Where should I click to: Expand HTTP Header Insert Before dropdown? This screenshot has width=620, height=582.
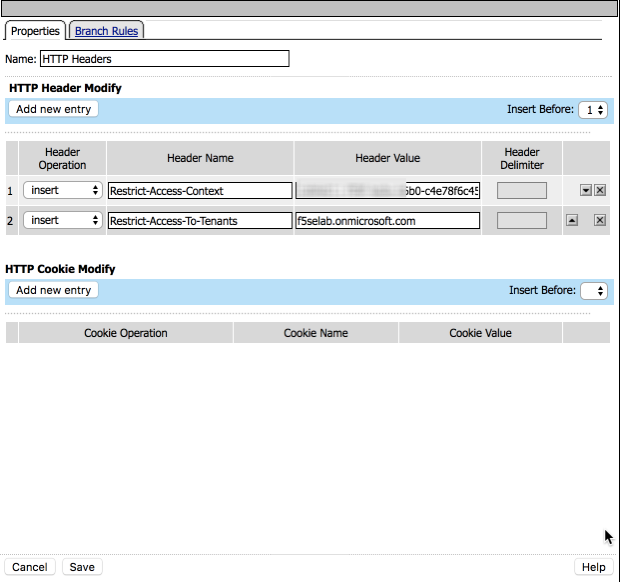[x=594, y=110]
